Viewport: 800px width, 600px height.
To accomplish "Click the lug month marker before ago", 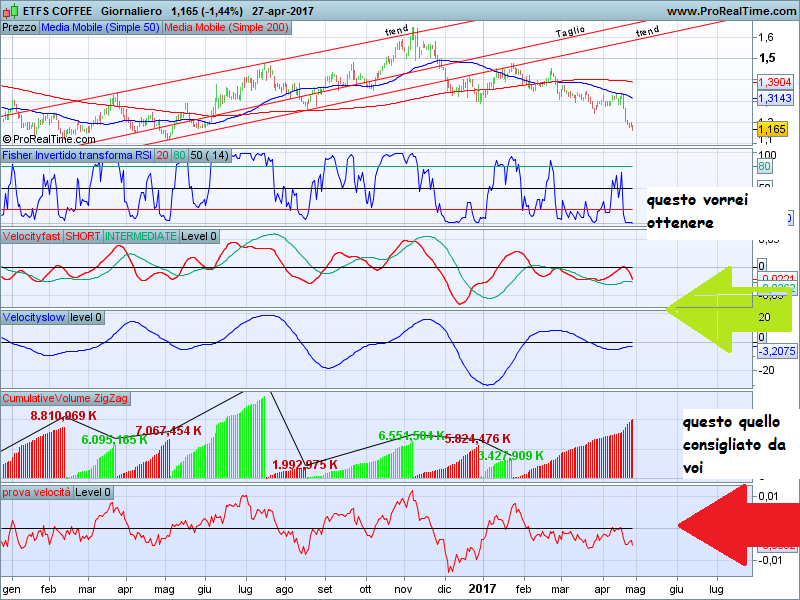I will click(x=245, y=590).
